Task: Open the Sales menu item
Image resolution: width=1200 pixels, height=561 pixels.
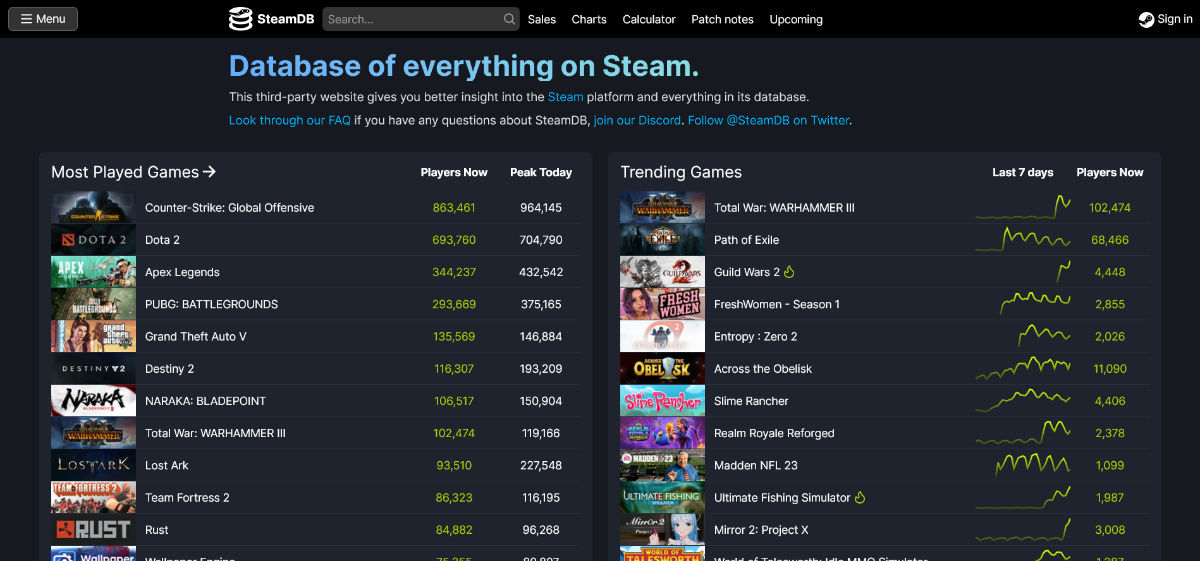Action: click(542, 19)
